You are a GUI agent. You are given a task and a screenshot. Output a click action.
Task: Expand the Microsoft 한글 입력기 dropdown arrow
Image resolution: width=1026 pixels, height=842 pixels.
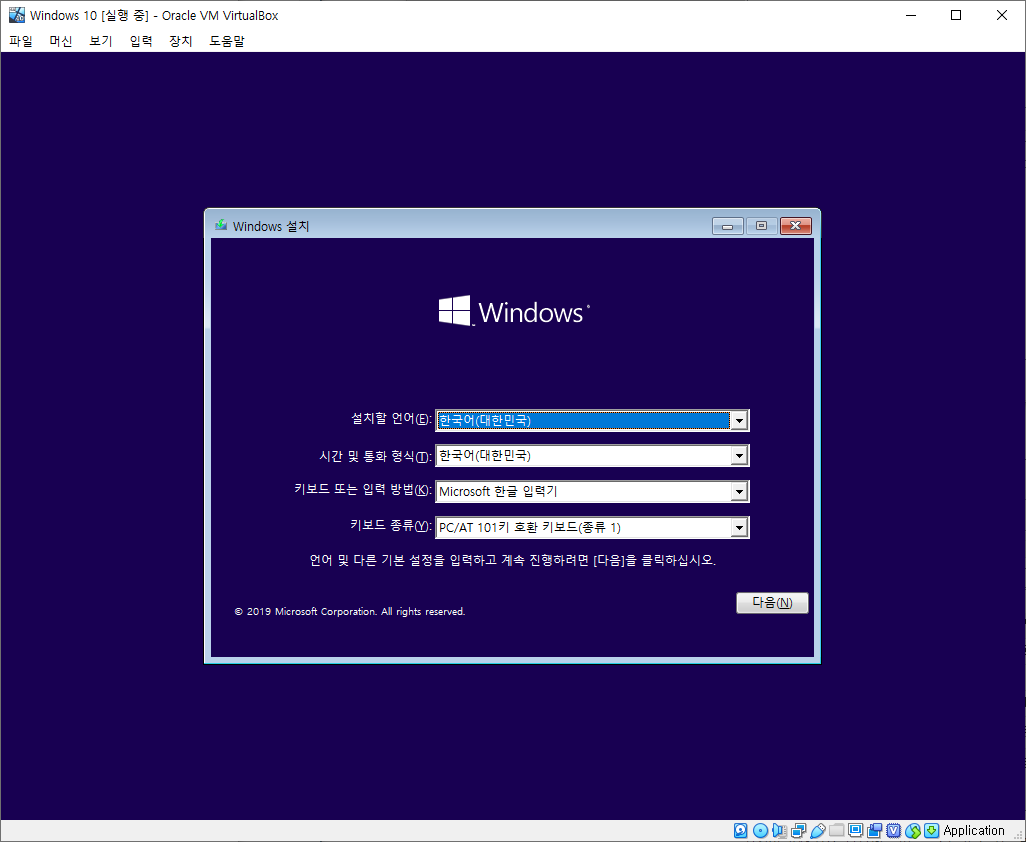tap(739, 491)
